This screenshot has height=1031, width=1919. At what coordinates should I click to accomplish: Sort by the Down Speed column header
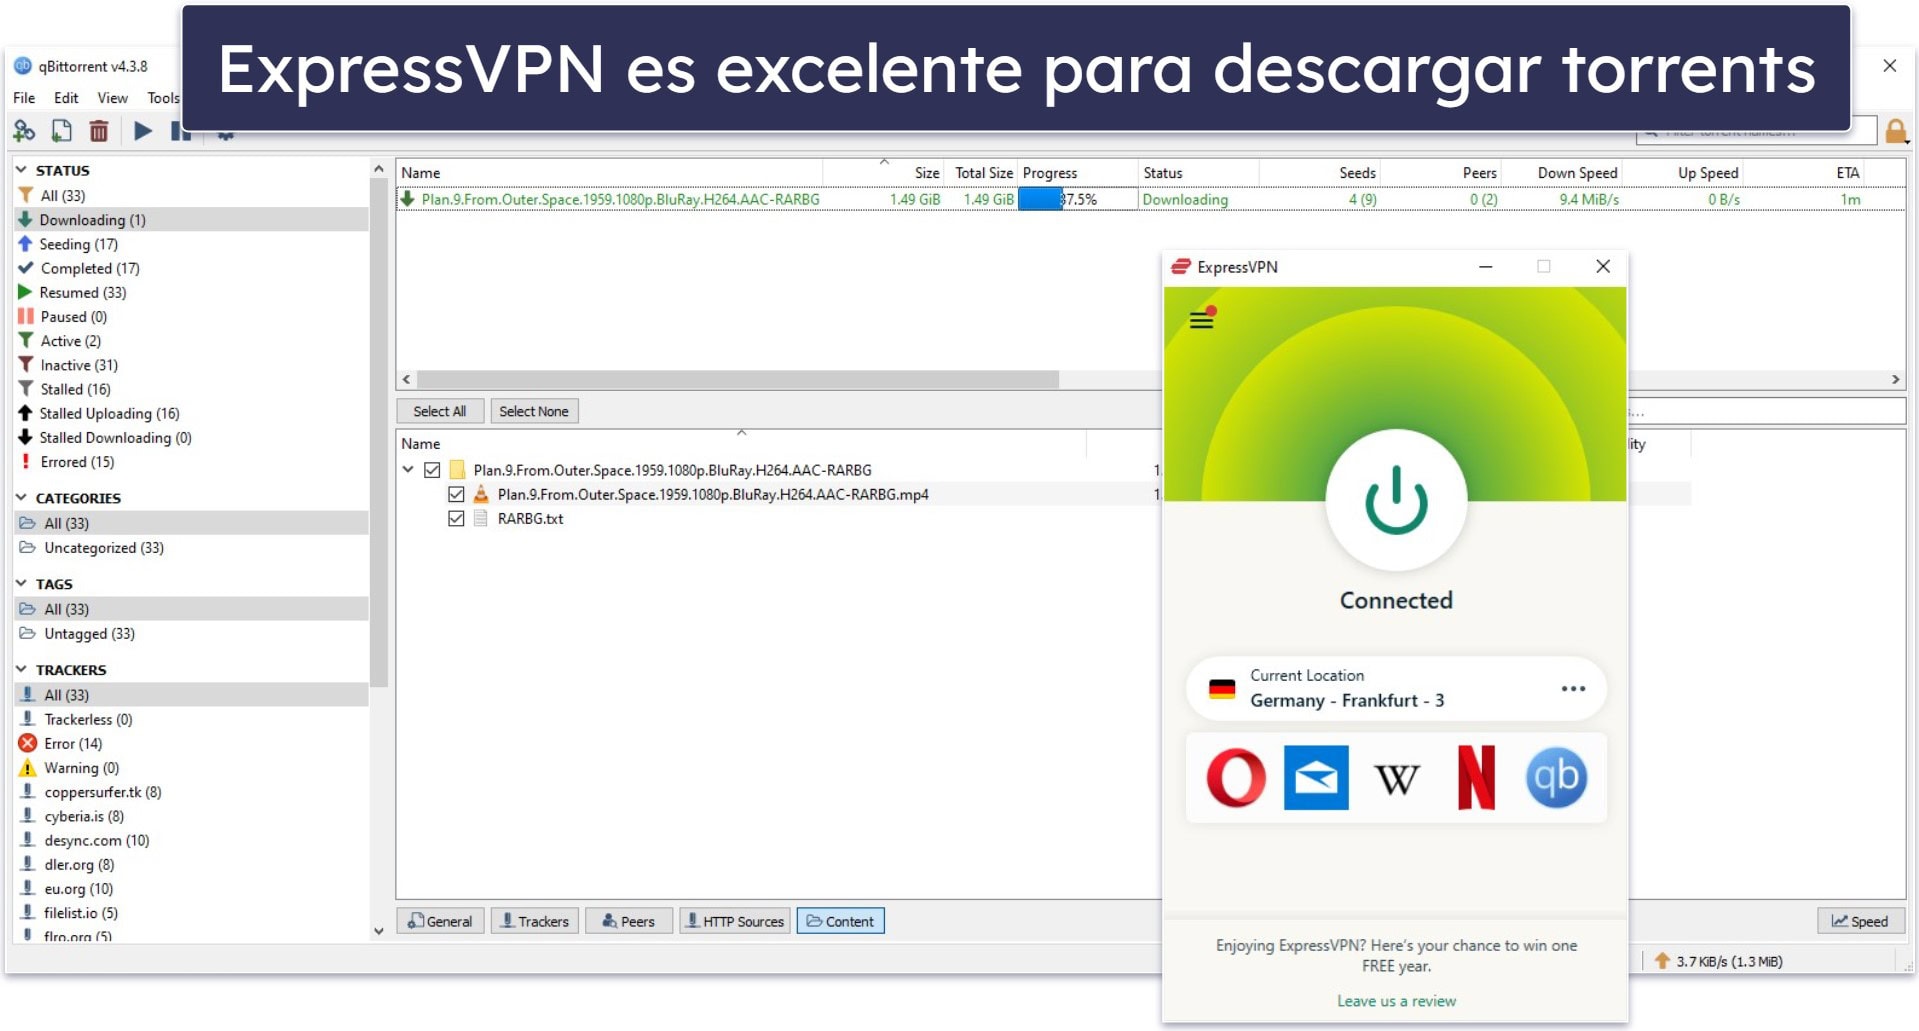click(x=1562, y=173)
